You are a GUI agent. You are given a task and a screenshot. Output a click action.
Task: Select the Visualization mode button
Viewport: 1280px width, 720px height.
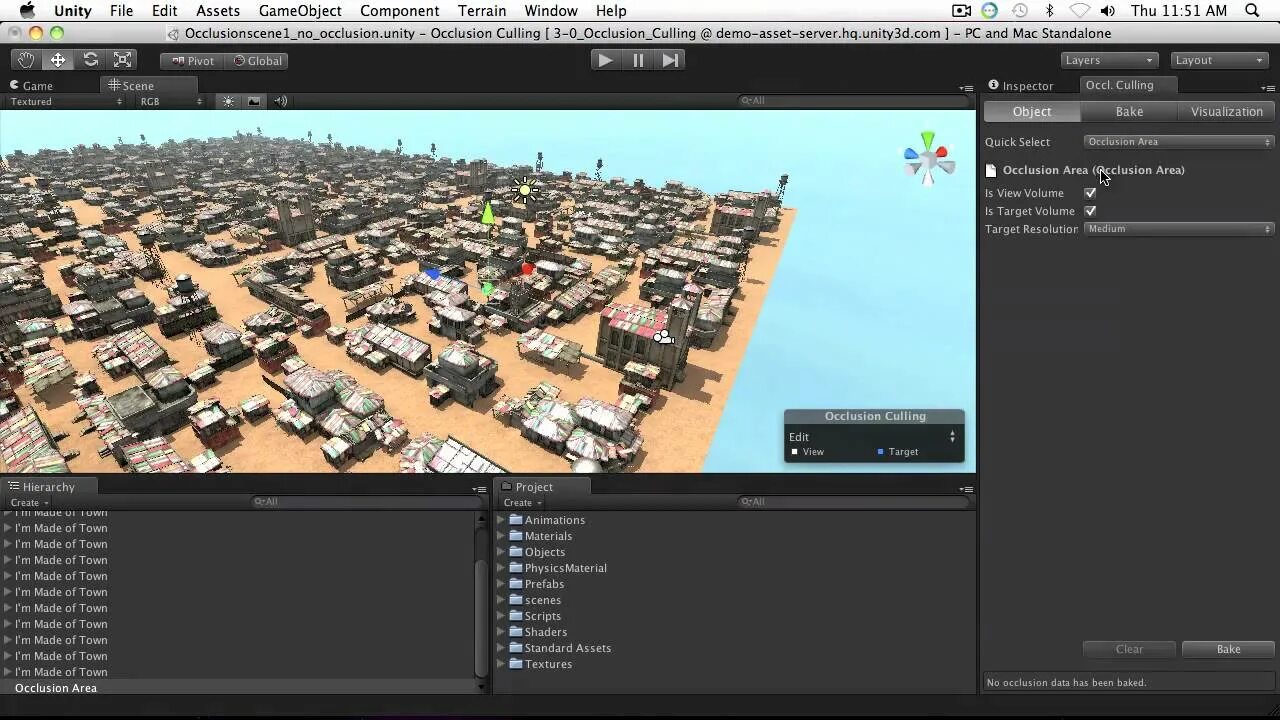coord(1226,112)
